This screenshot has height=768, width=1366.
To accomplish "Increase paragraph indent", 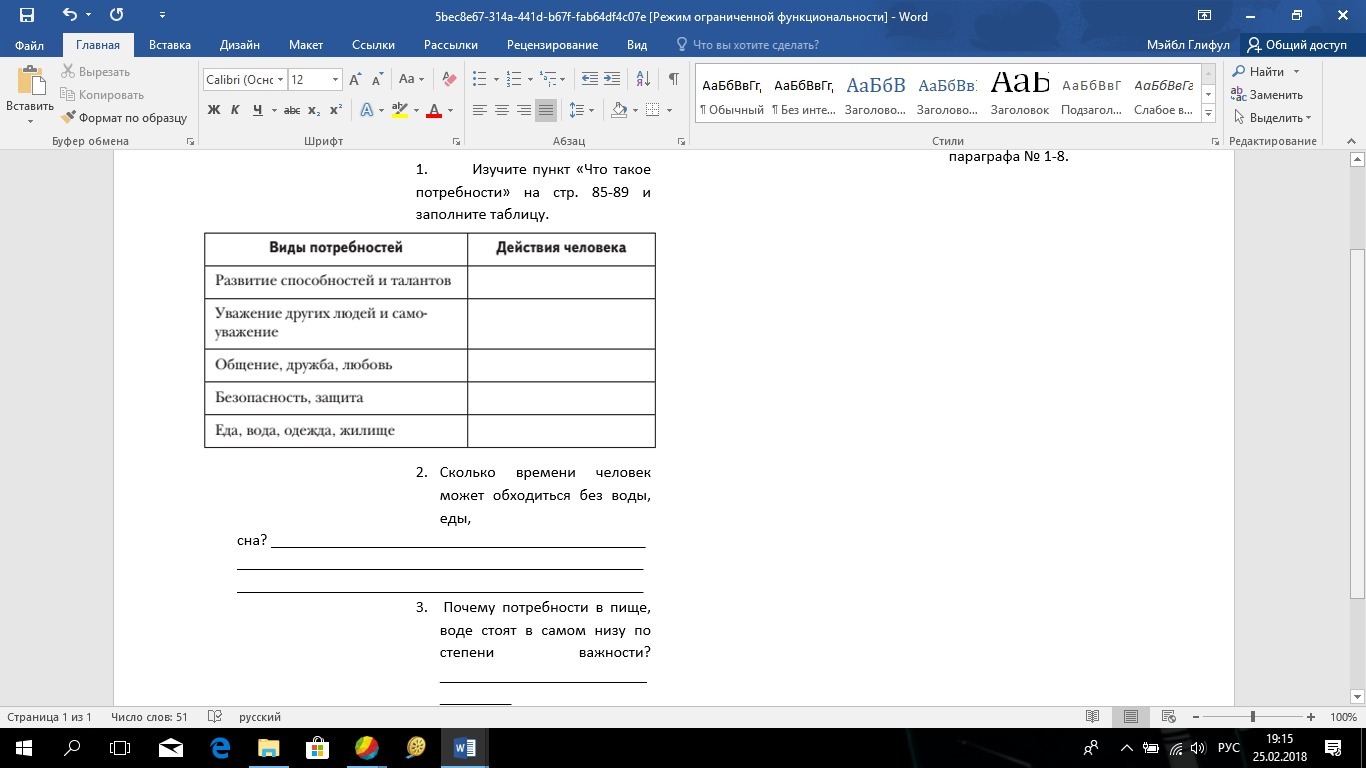I will tap(612, 79).
